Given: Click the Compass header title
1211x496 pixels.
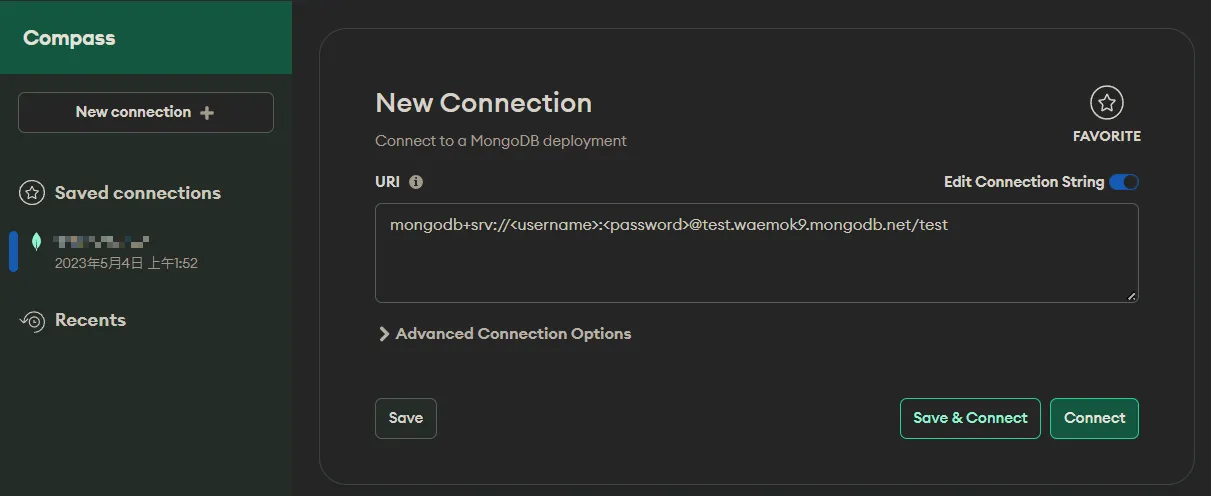Looking at the screenshot, I should [x=69, y=38].
